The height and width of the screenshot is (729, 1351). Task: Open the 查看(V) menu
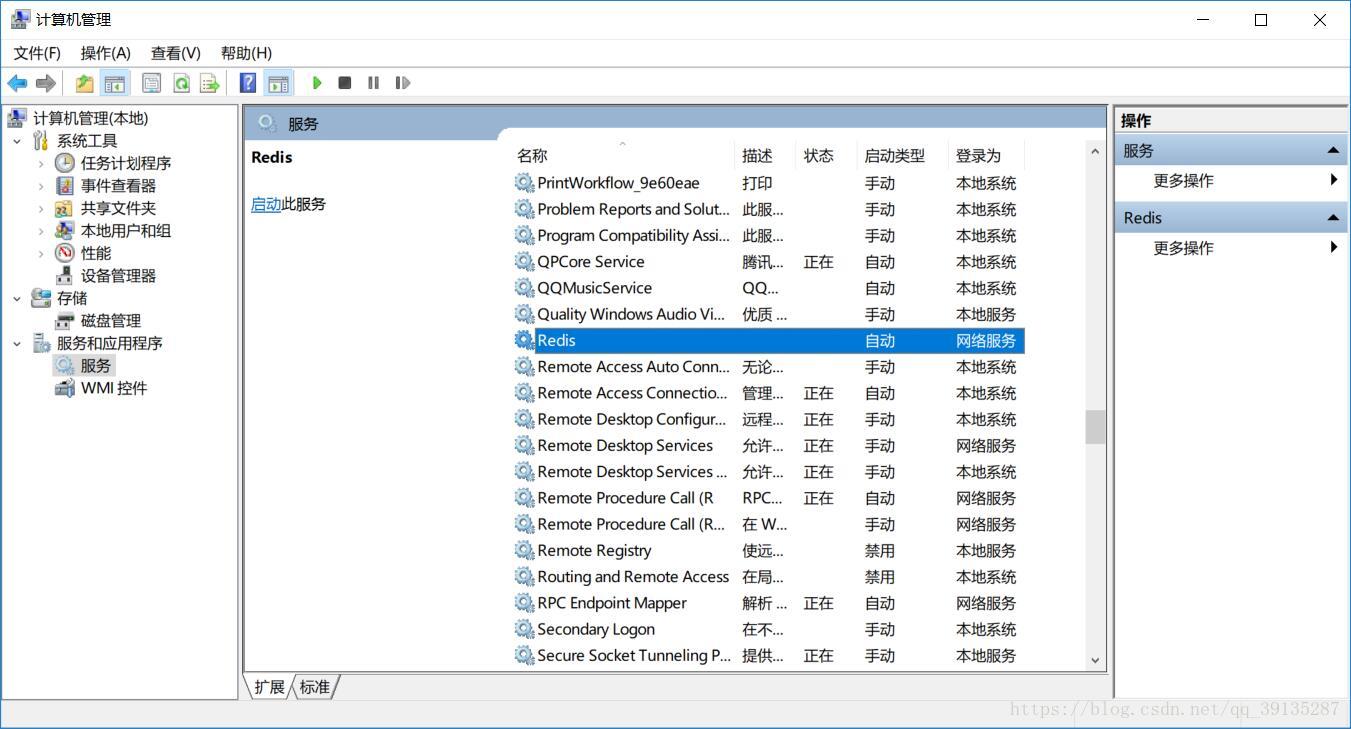[176, 53]
